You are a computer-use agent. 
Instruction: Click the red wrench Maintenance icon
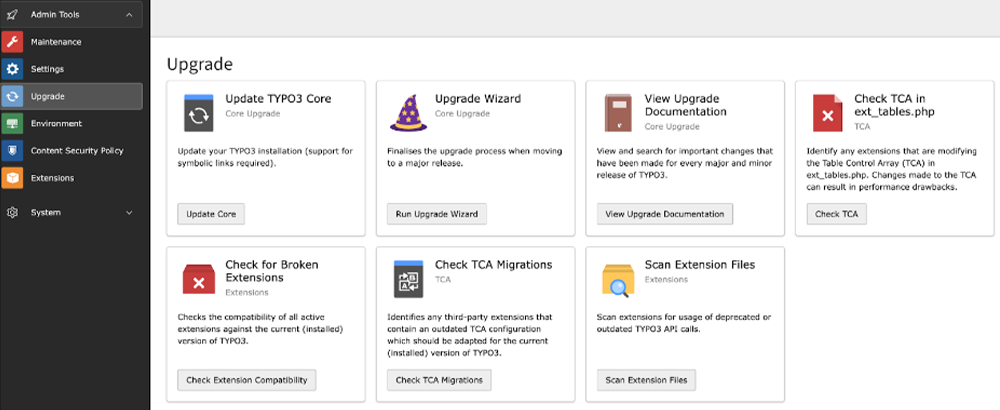coord(12,42)
